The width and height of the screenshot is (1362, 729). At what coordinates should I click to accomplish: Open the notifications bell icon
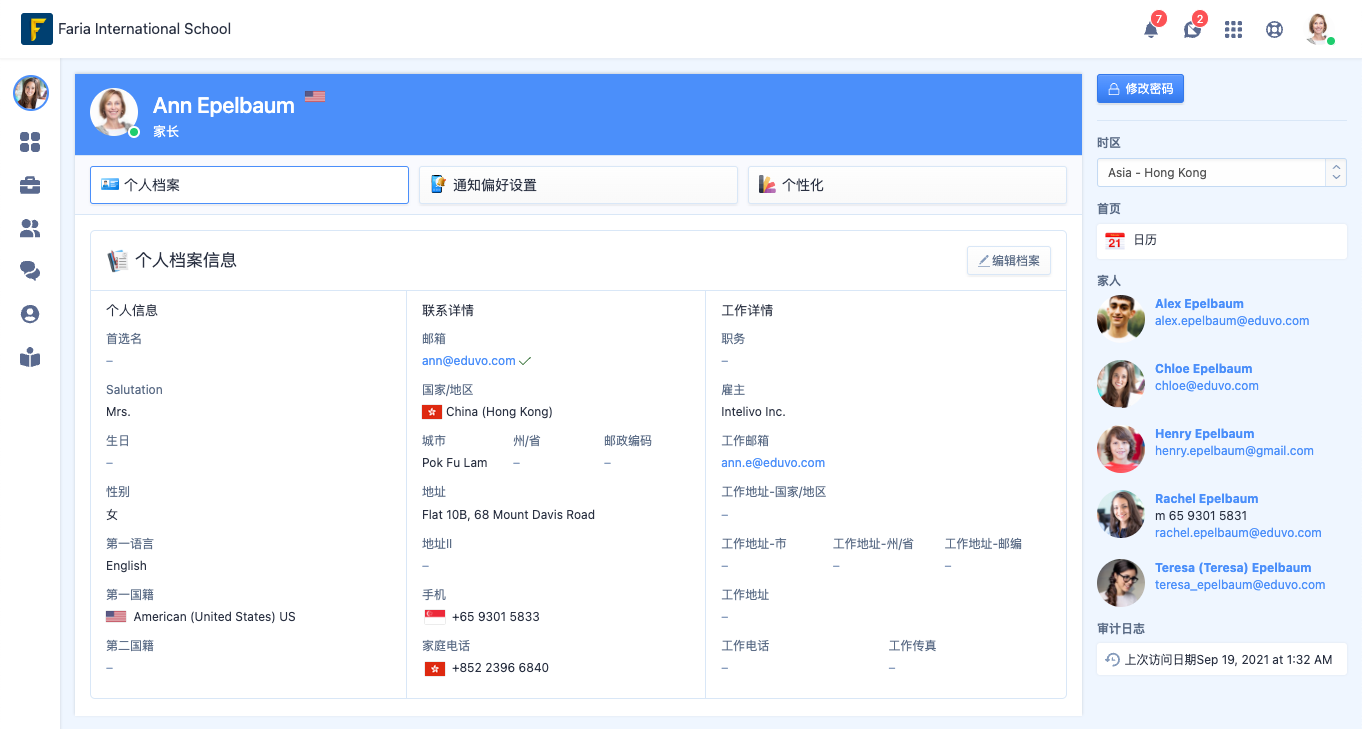tap(1151, 29)
